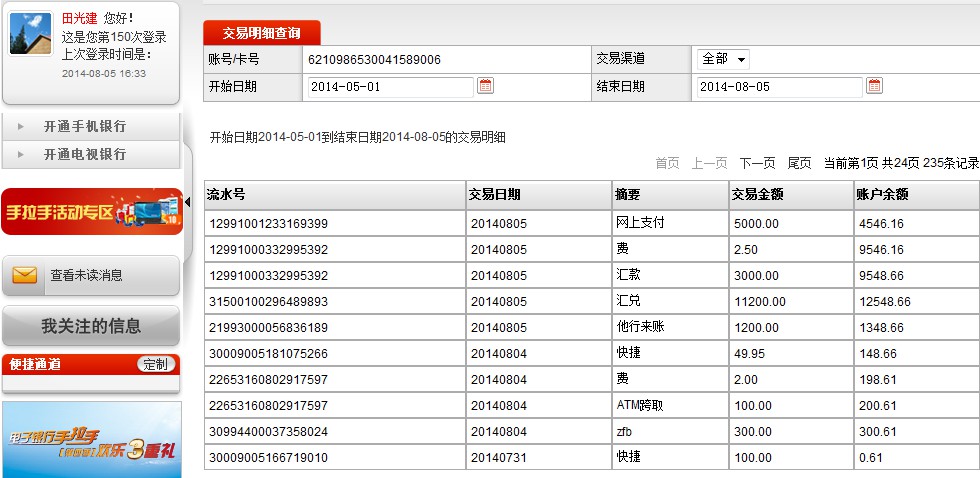Click the 首页 first page link

(667, 163)
